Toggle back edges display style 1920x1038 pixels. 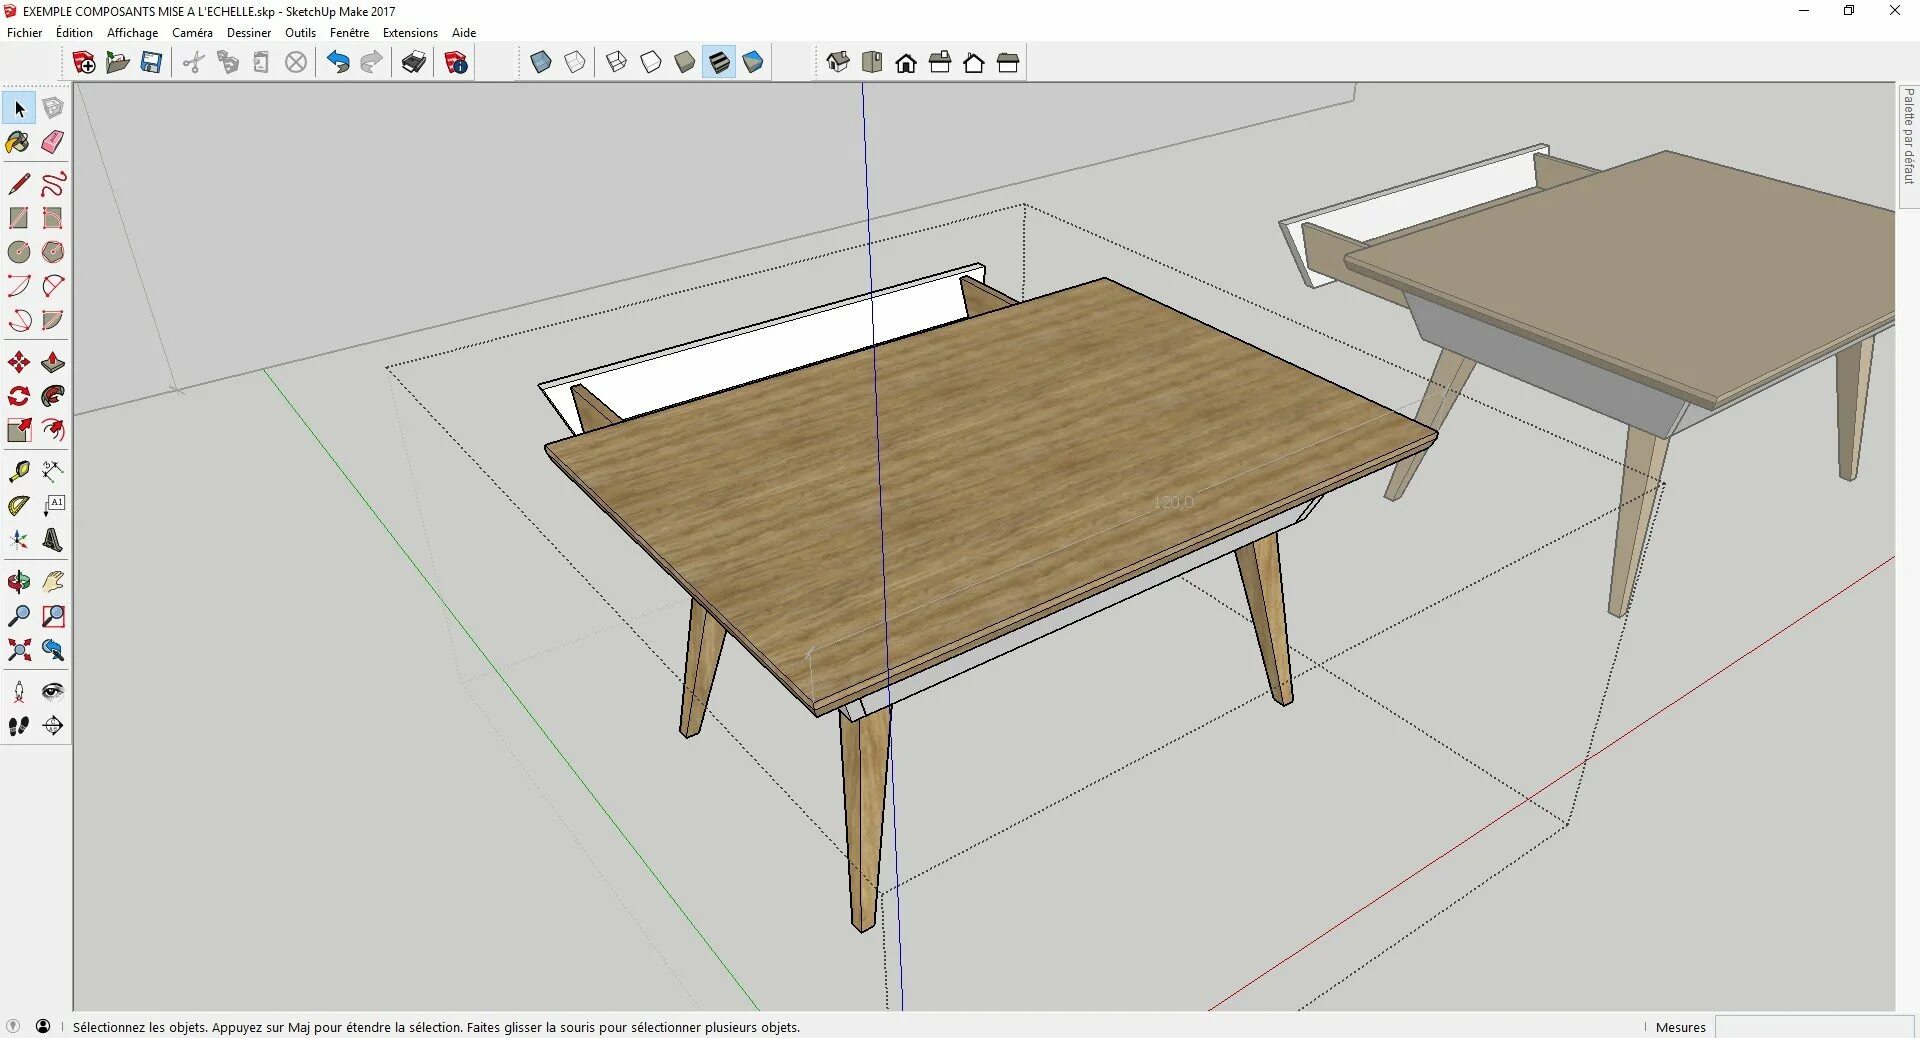coord(575,62)
